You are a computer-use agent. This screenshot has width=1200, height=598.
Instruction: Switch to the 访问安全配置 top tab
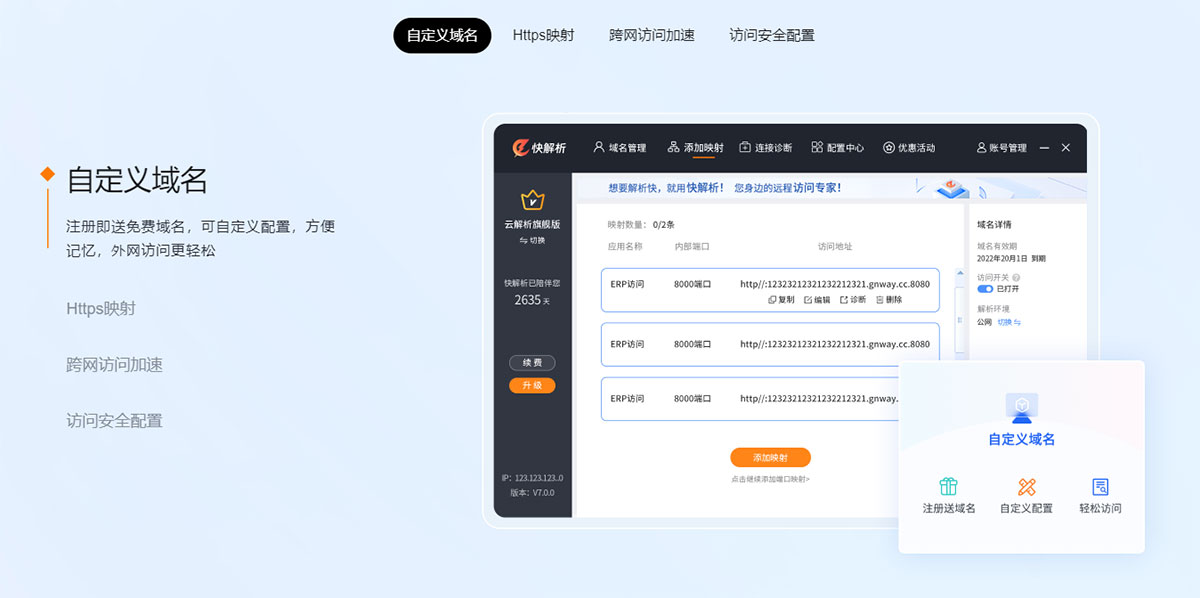tap(772, 35)
